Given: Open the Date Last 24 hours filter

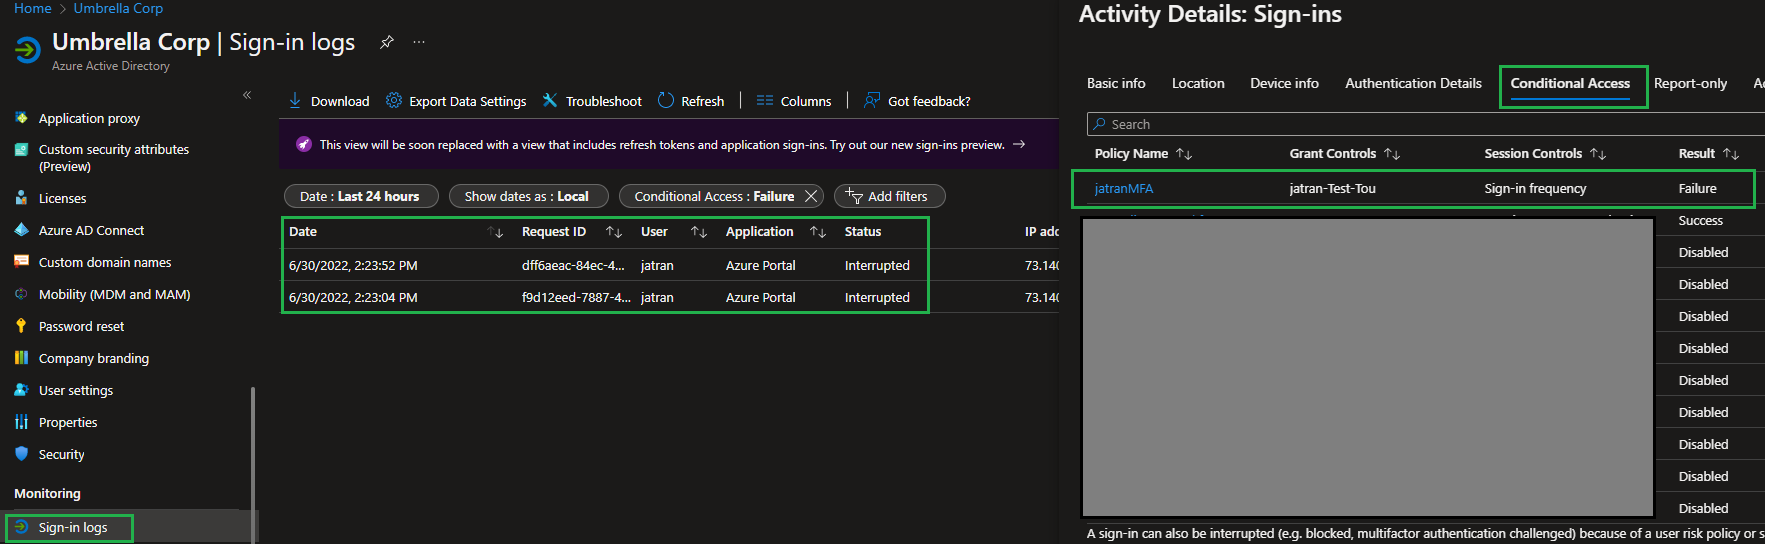Looking at the screenshot, I should click(x=361, y=196).
